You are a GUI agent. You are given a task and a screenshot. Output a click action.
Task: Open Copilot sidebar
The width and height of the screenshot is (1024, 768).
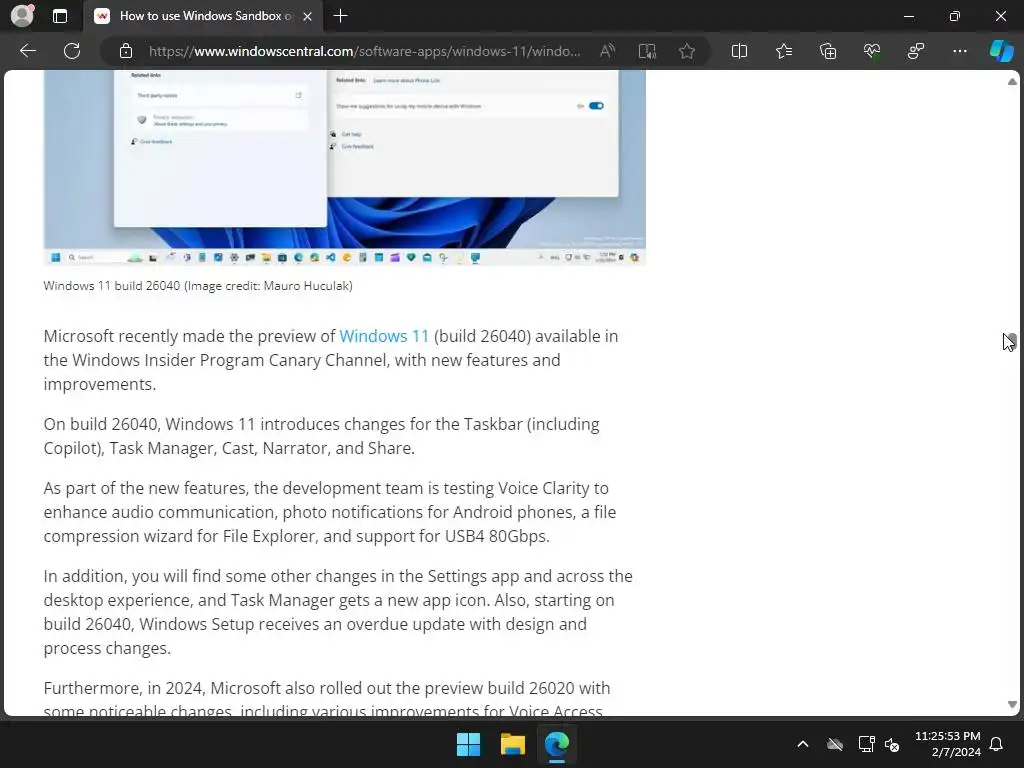point(1001,51)
